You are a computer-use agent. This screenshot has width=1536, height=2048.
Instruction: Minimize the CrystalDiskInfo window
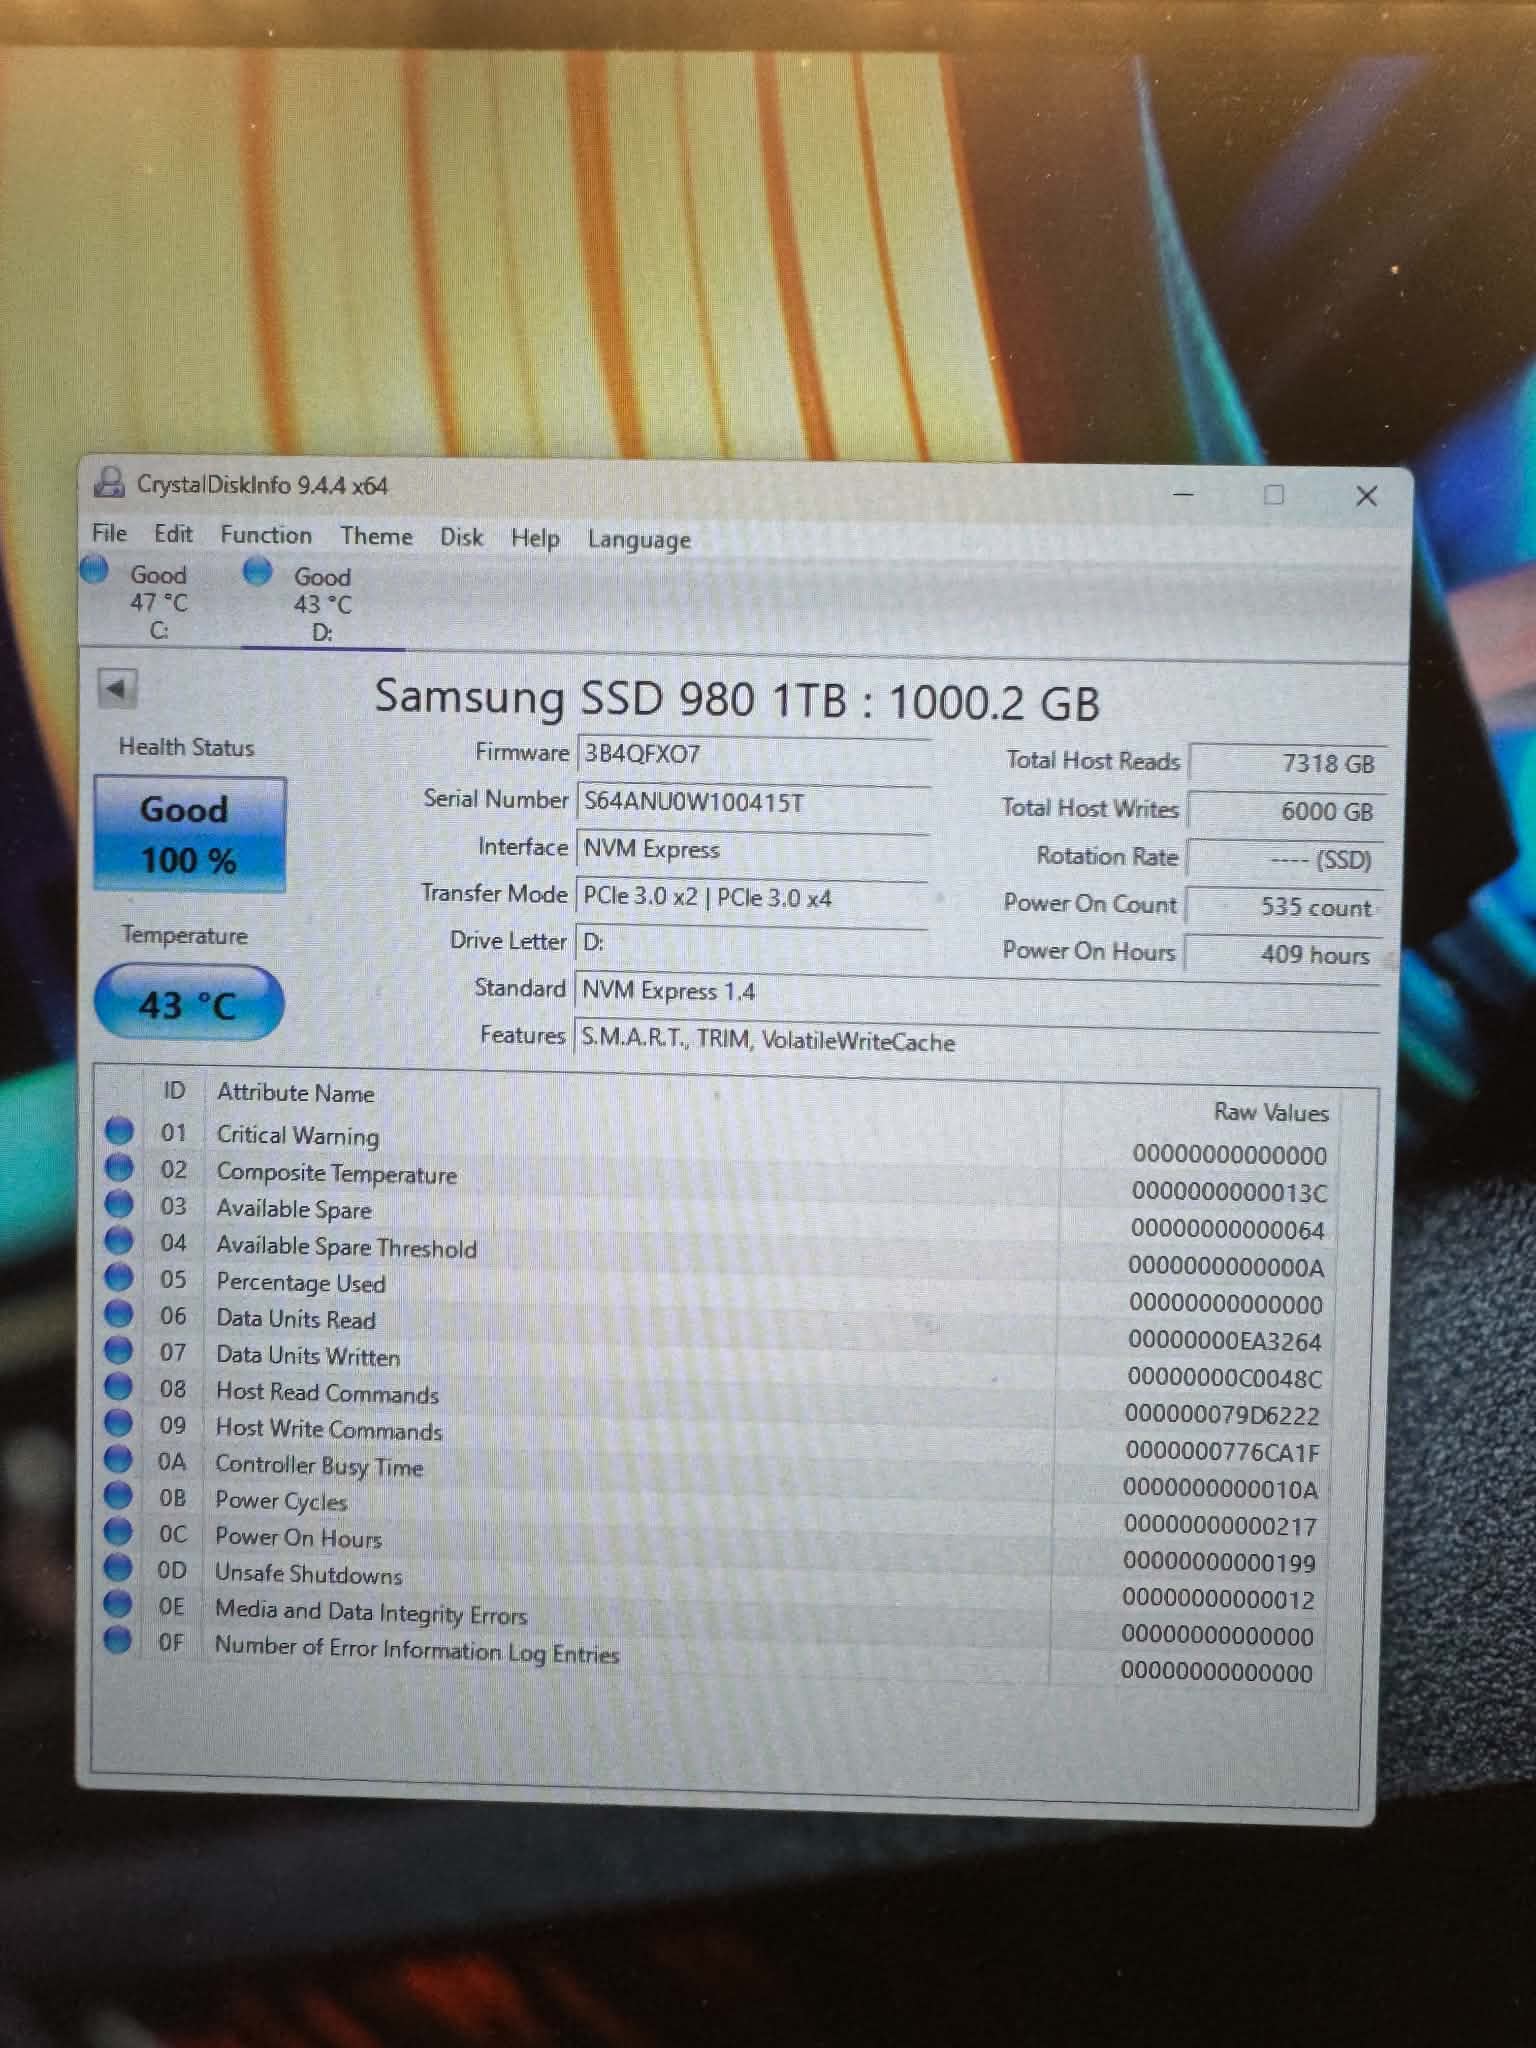click(x=1183, y=494)
